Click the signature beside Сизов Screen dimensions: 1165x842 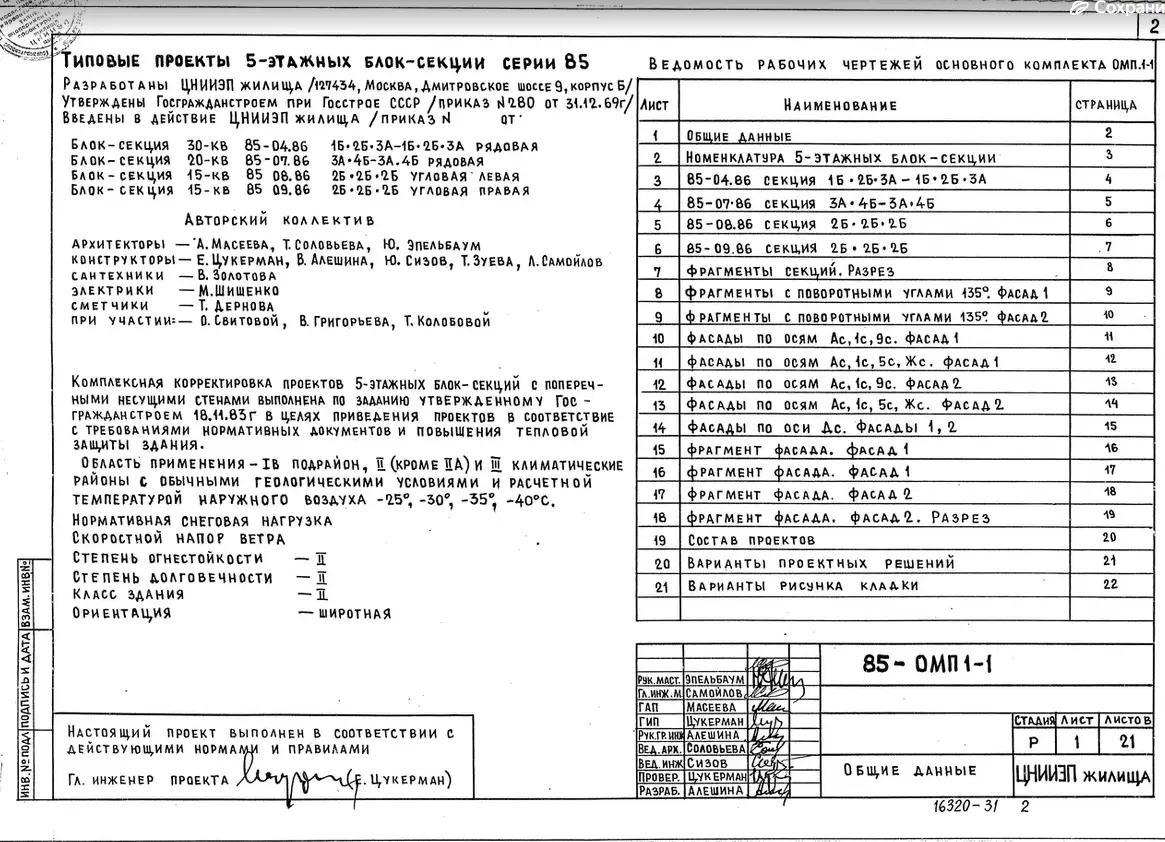click(770, 762)
